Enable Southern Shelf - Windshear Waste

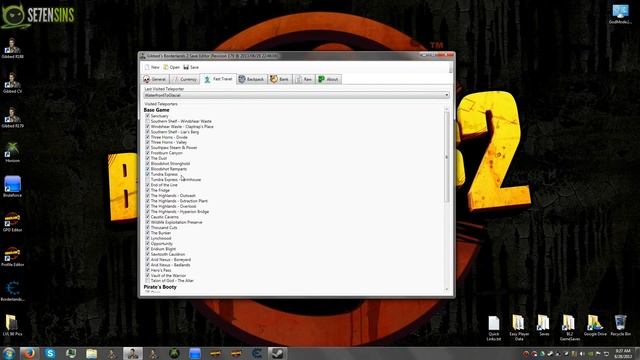point(148,121)
